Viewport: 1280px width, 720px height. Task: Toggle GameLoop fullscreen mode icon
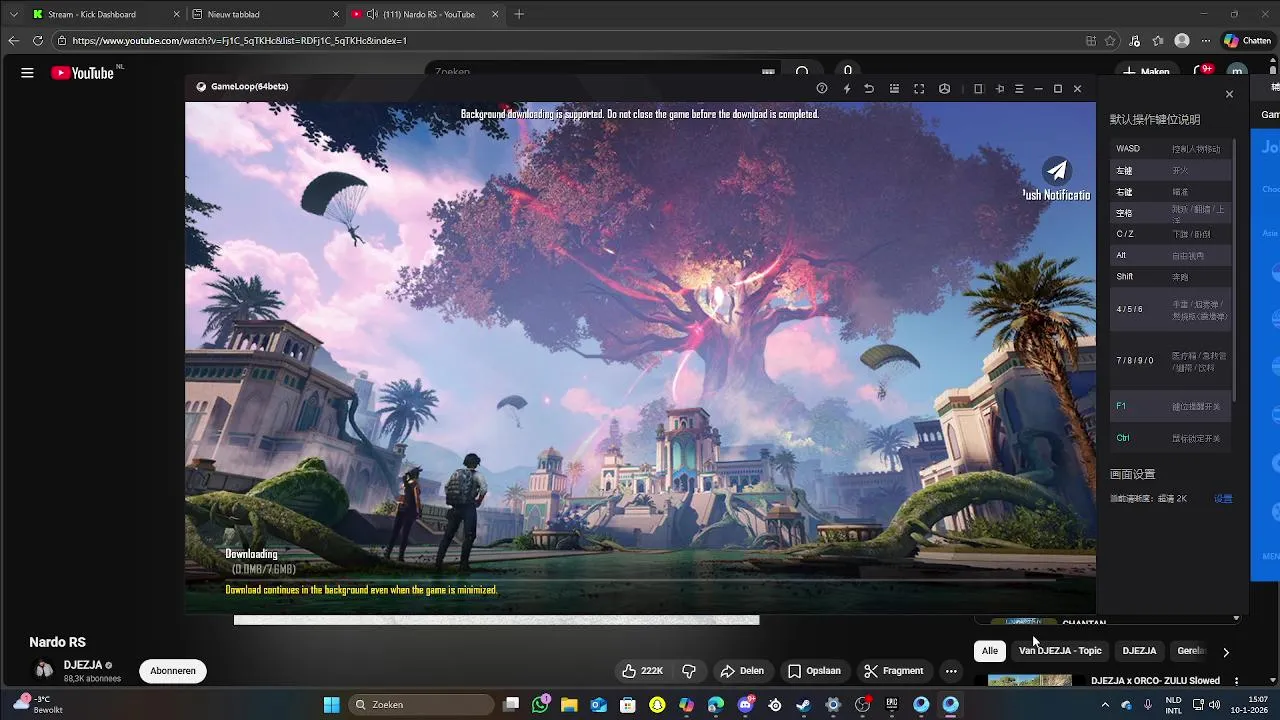(919, 88)
